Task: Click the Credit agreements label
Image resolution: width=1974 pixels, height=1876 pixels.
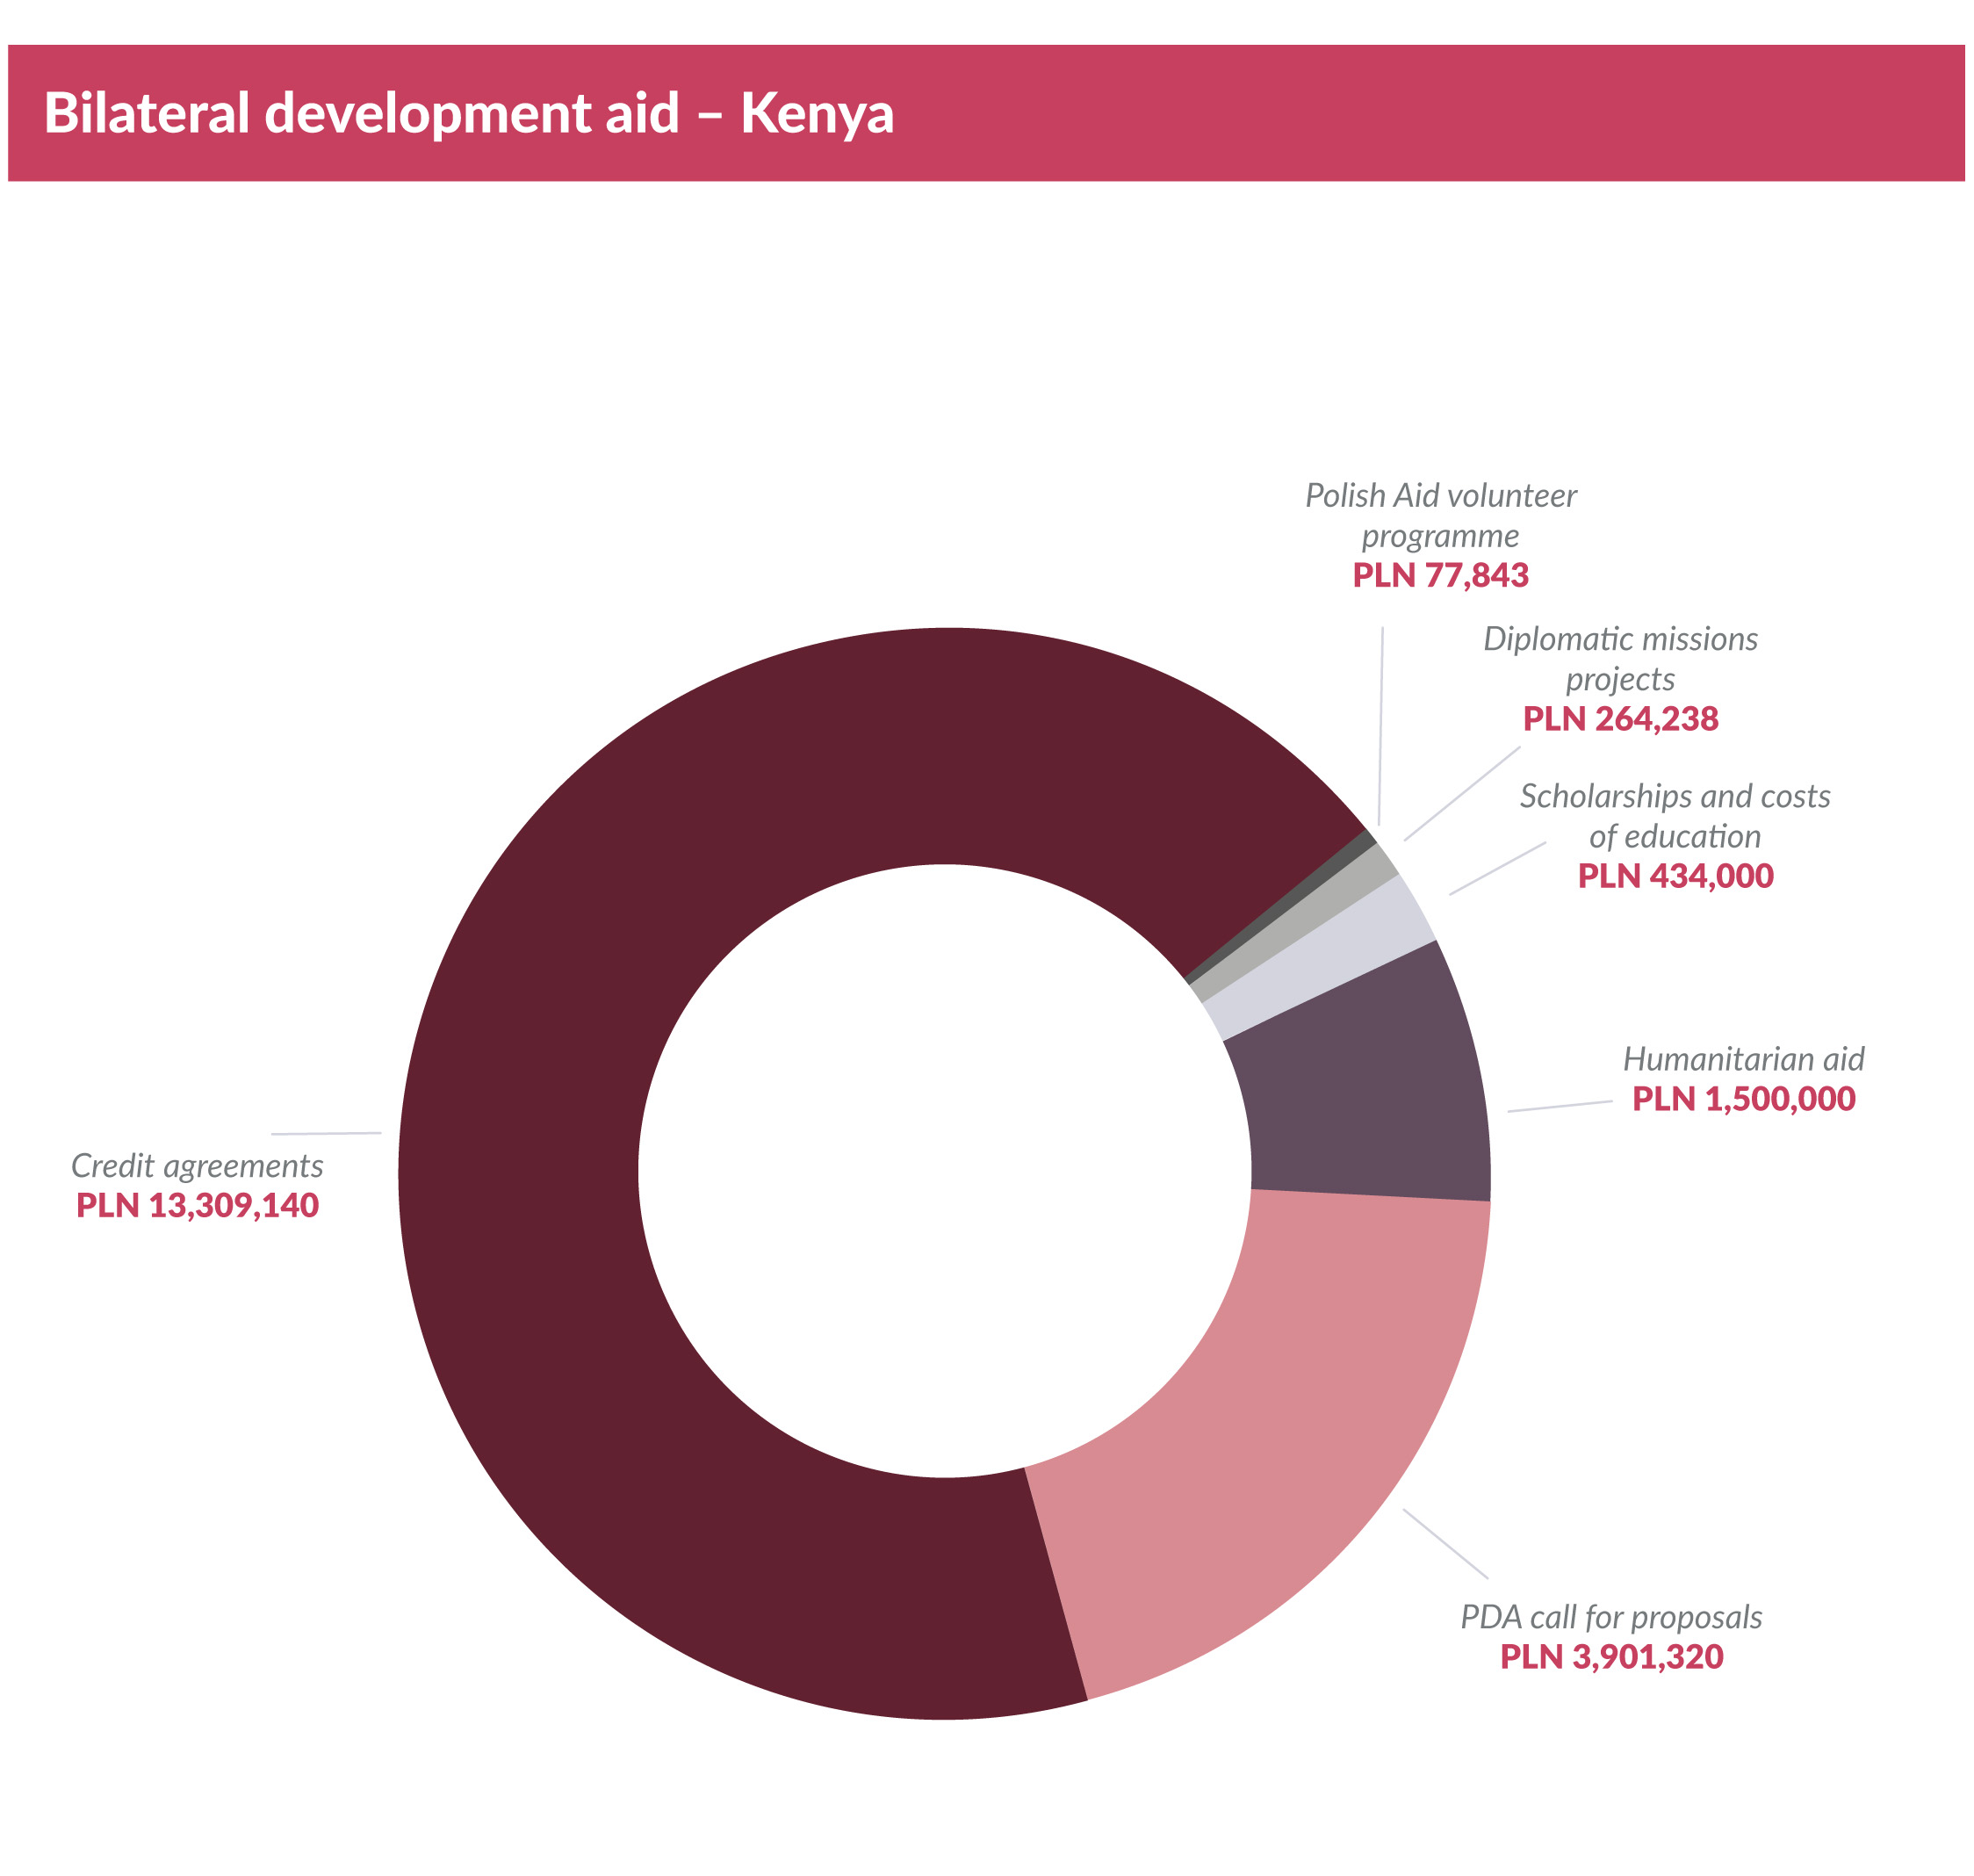Action: pyautogui.click(x=197, y=1166)
